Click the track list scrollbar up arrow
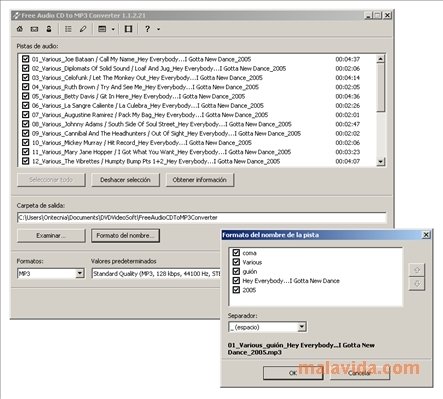 click(380, 59)
